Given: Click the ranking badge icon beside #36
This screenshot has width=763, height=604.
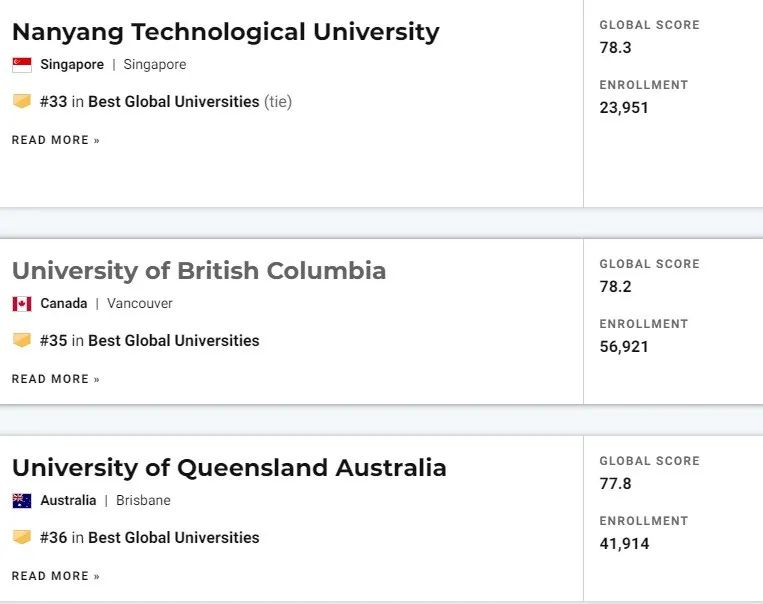Looking at the screenshot, I should (22, 537).
